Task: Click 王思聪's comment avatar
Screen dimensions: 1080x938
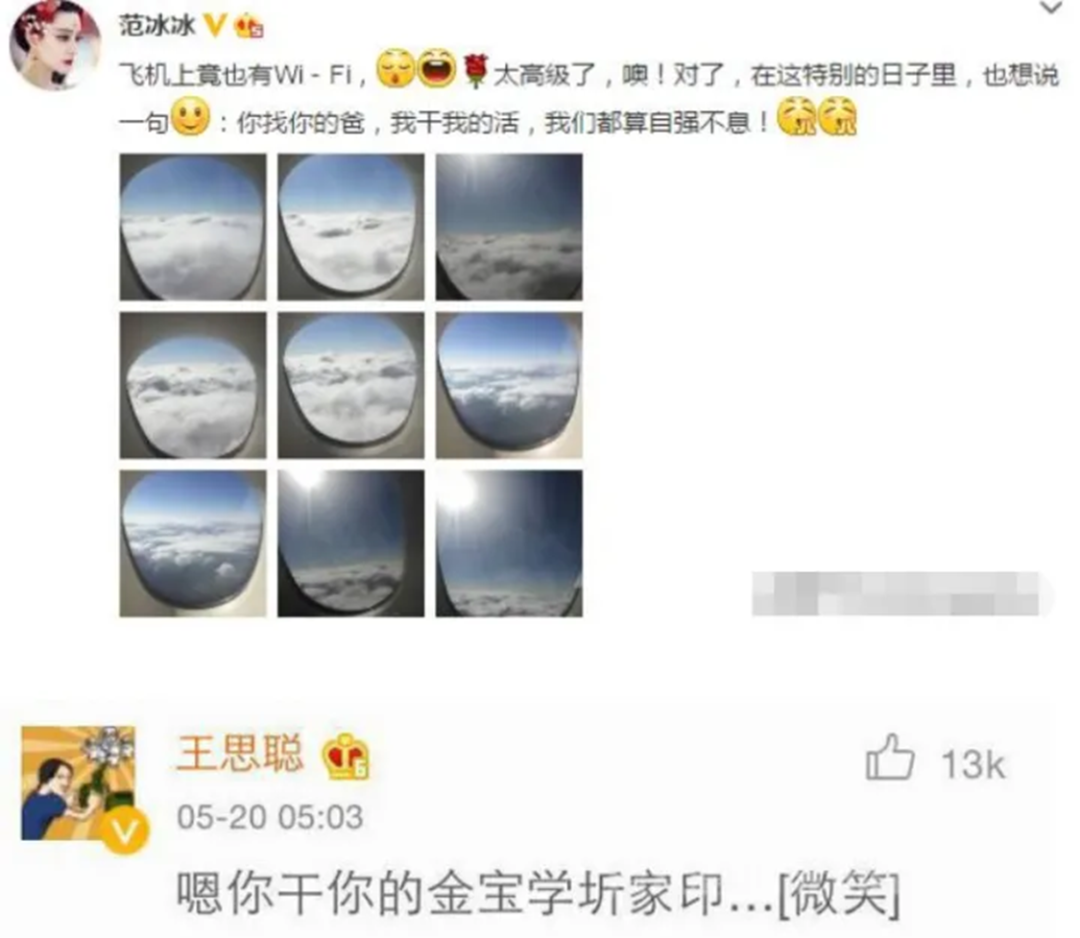Action: [78, 783]
